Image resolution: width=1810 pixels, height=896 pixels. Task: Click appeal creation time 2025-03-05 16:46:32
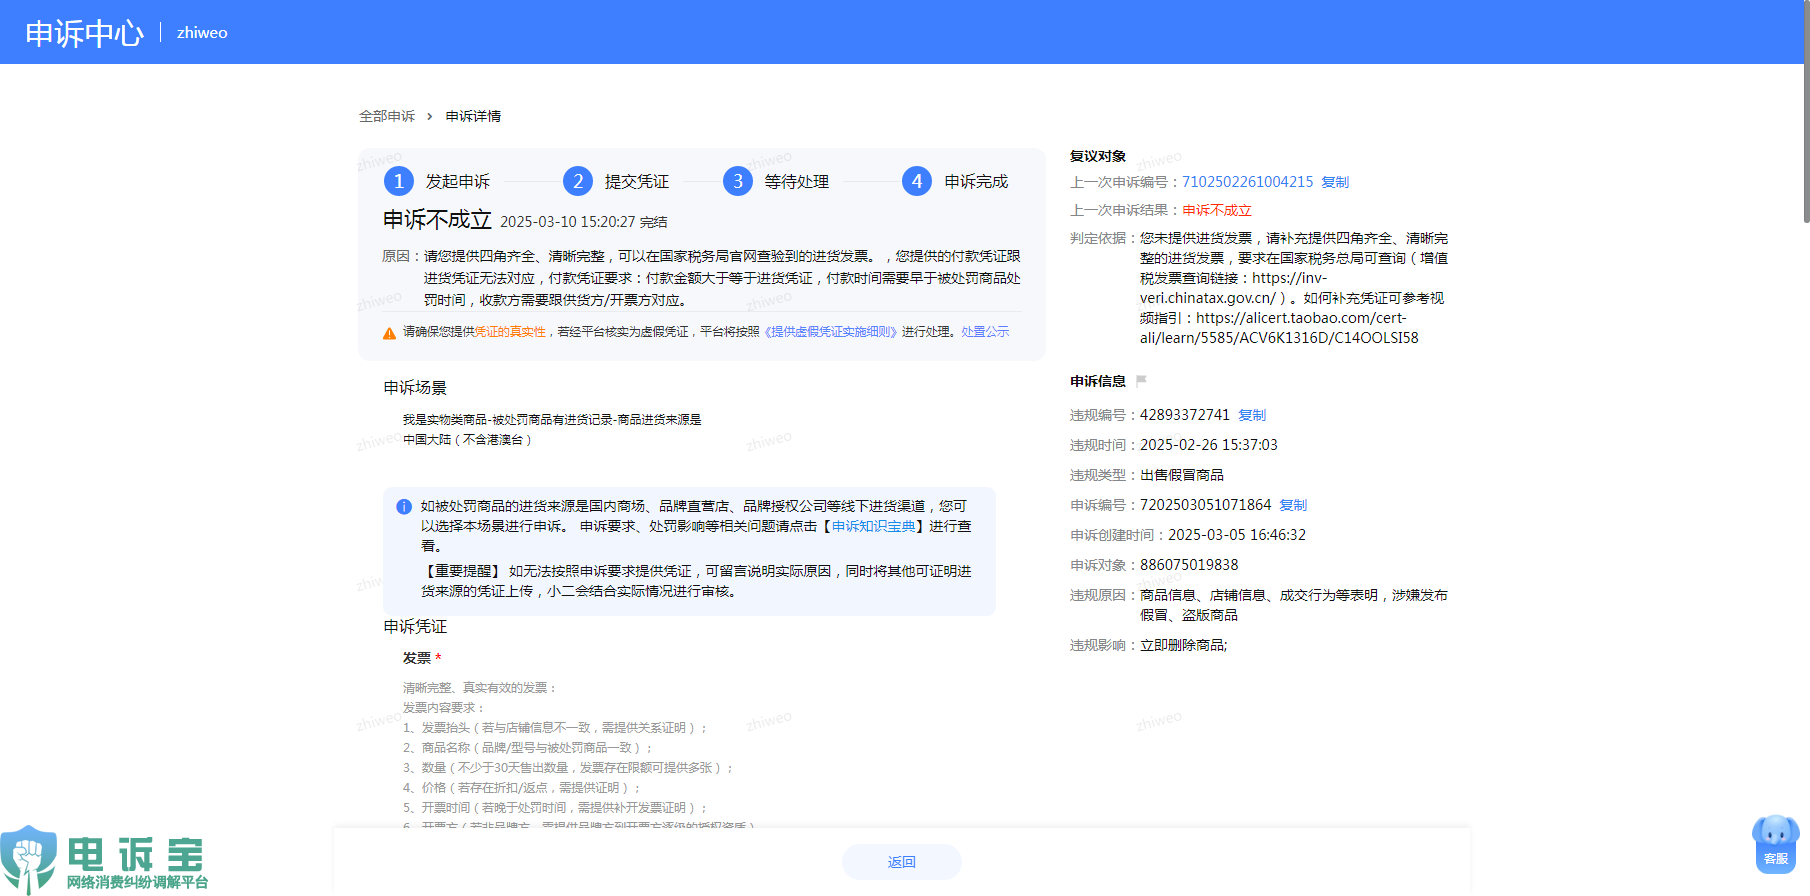click(1237, 535)
